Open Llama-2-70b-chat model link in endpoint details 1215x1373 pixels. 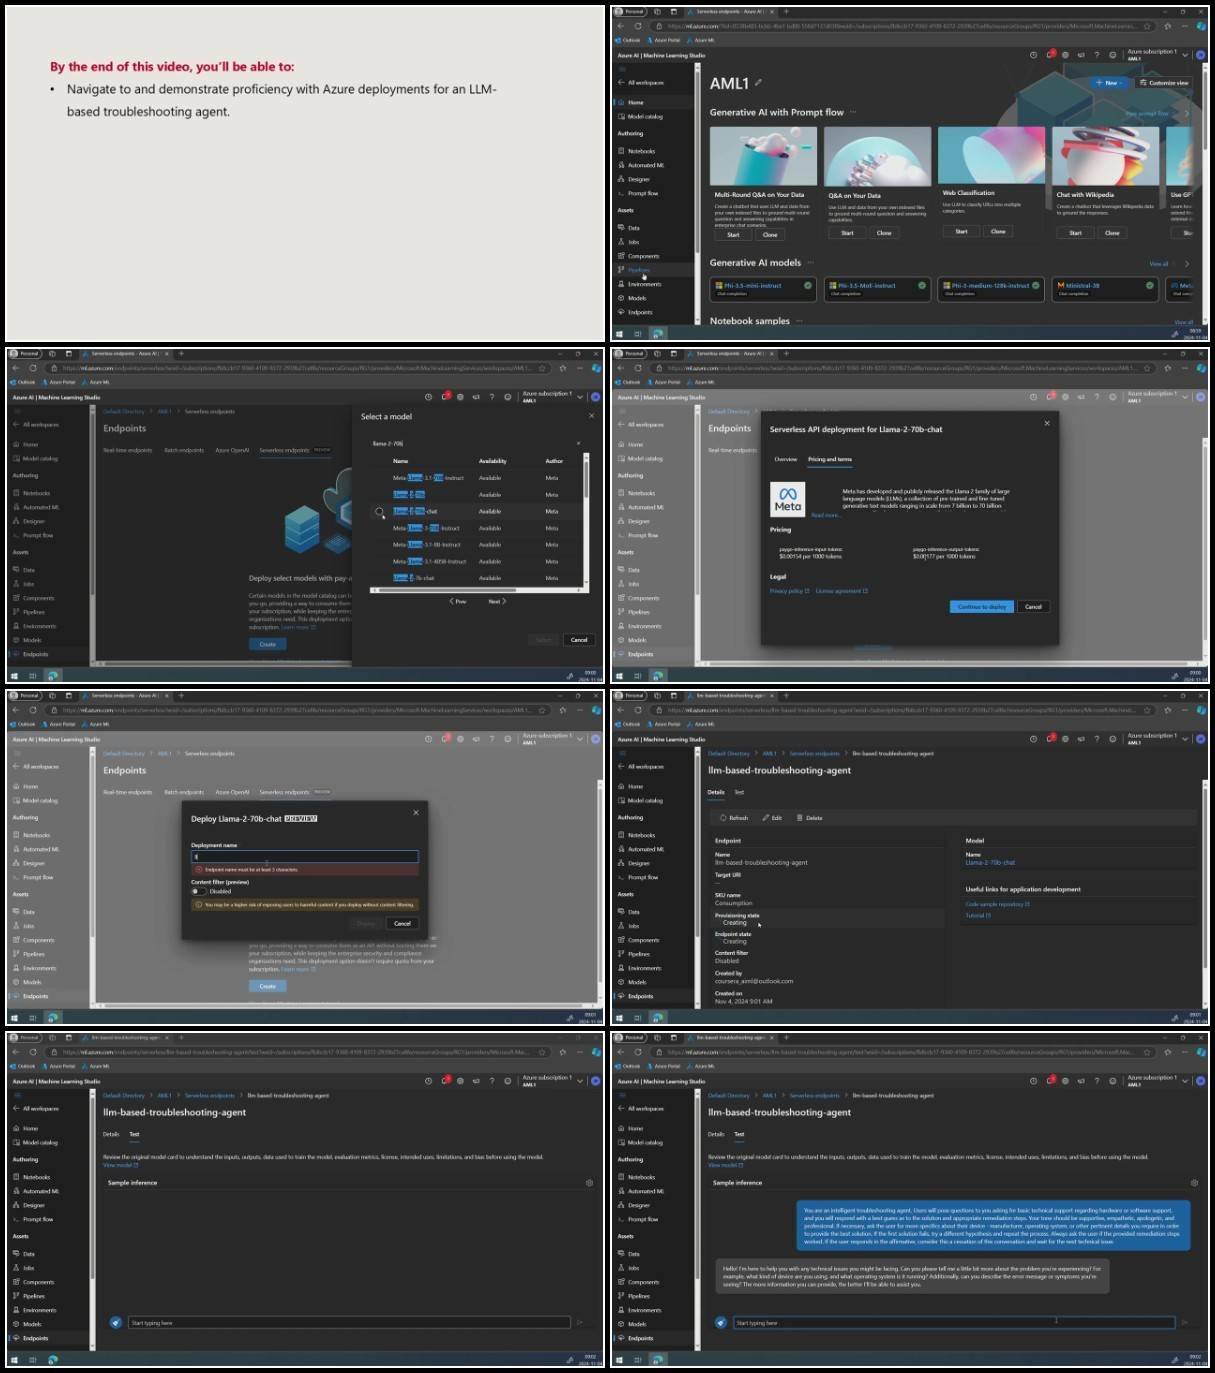click(x=990, y=862)
